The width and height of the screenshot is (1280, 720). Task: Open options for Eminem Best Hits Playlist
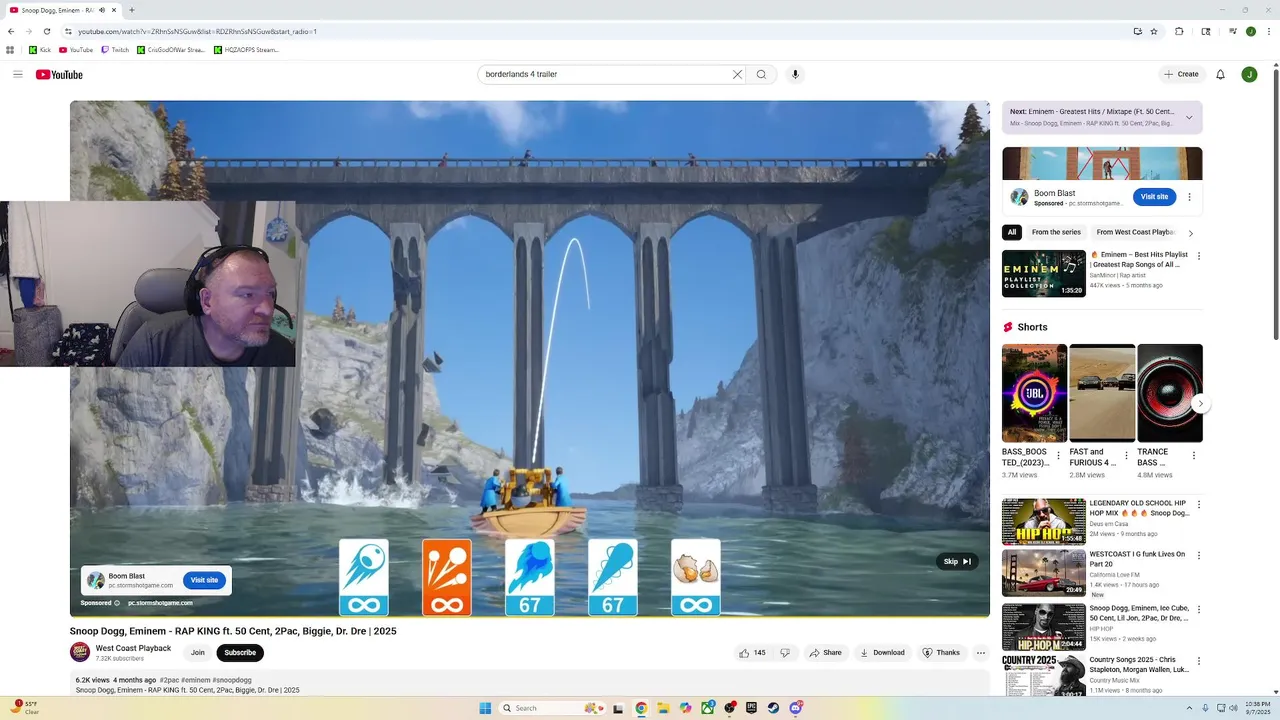[x=1199, y=256]
